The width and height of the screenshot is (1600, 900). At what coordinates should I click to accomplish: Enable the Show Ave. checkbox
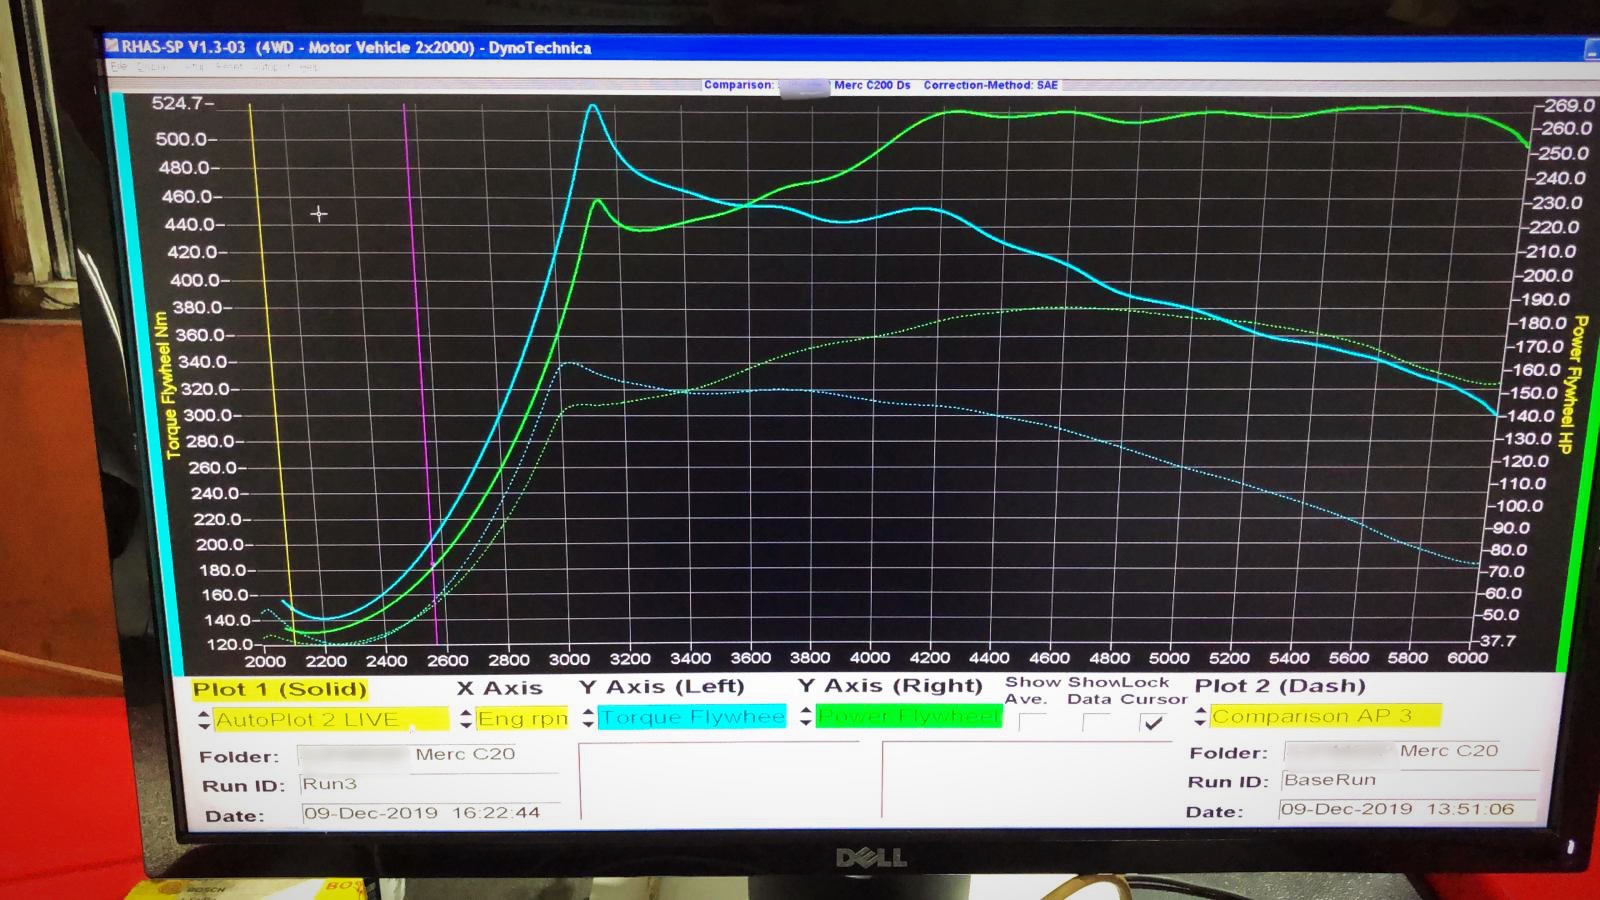(x=1032, y=721)
